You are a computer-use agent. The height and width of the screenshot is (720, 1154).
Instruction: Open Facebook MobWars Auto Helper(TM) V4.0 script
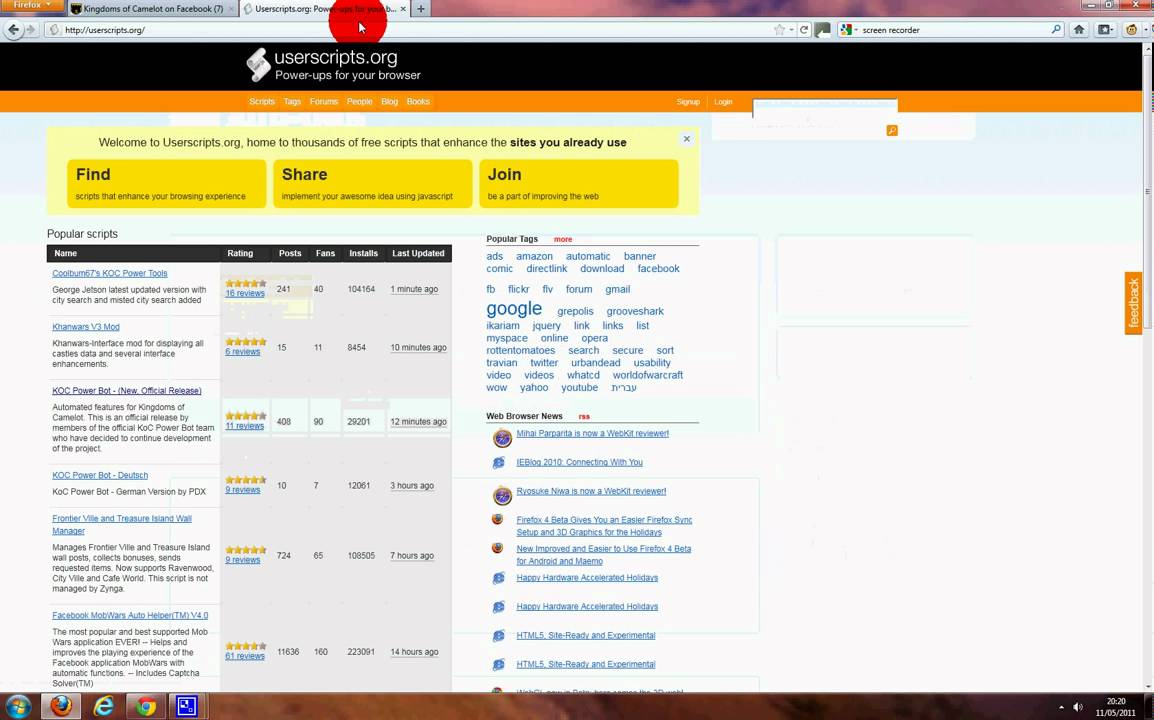tap(130, 615)
